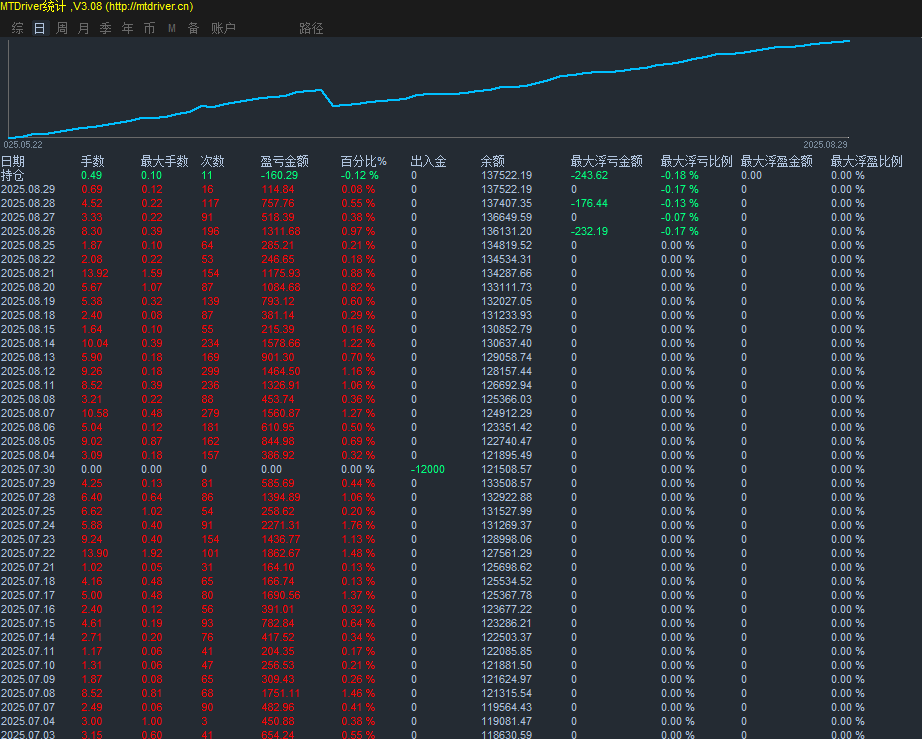This screenshot has height=739, width=922.
Task: Open the 周 weekly statistics tab
Action: [x=62, y=28]
